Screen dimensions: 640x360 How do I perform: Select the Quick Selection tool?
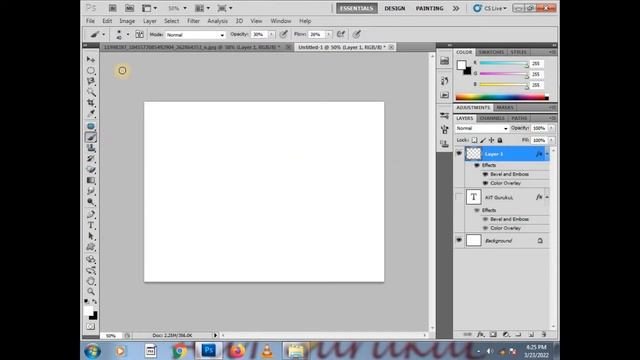click(91, 92)
